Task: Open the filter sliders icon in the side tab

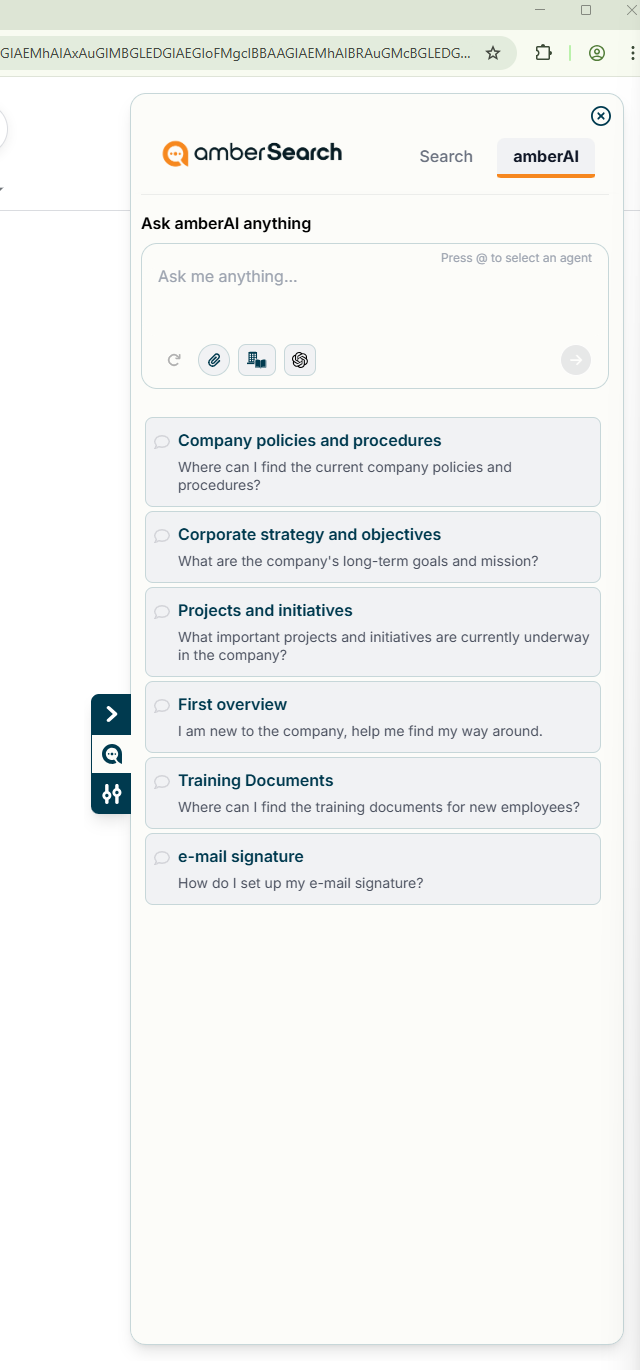Action: [x=112, y=794]
